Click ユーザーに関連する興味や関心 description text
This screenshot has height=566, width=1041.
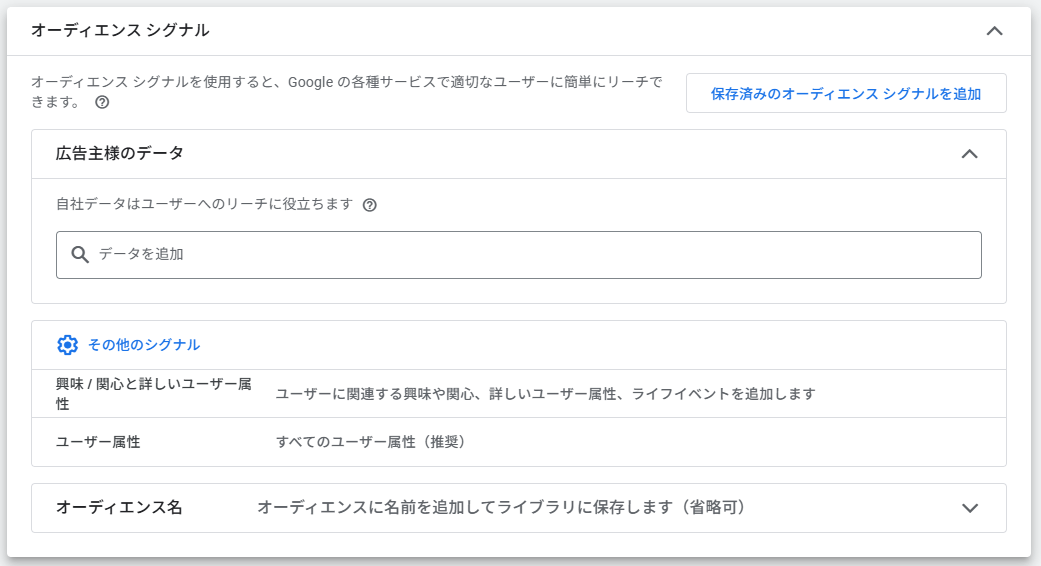click(545, 394)
